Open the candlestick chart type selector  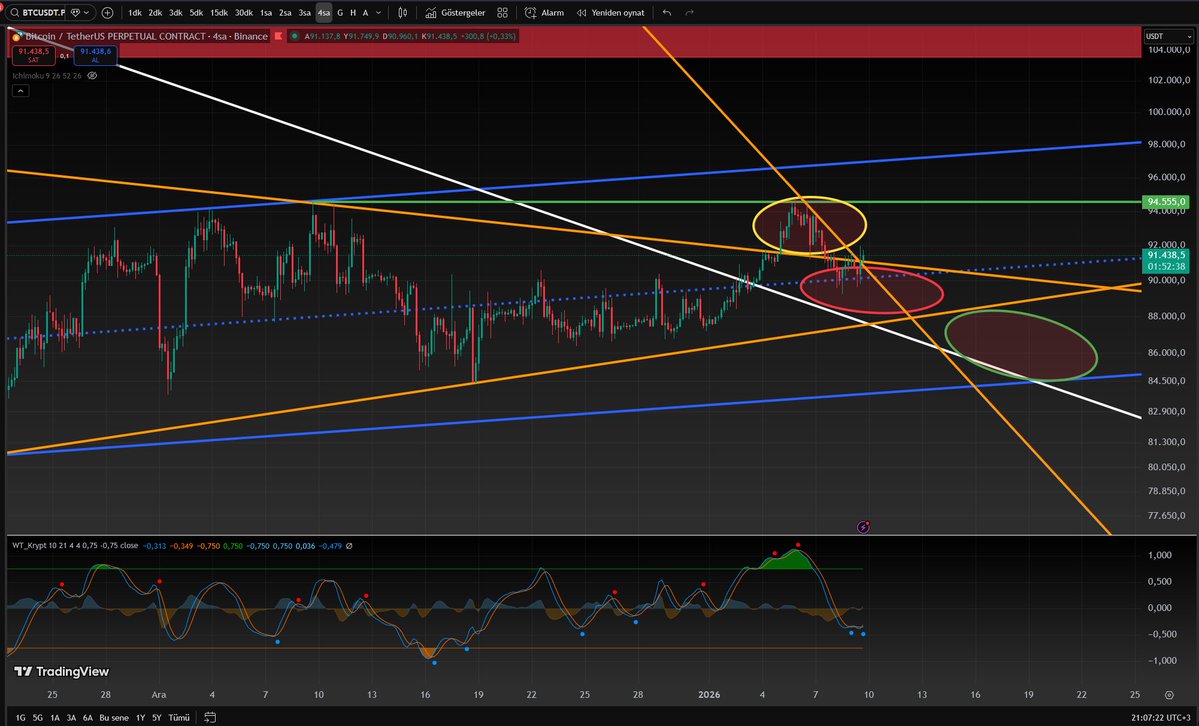403,13
